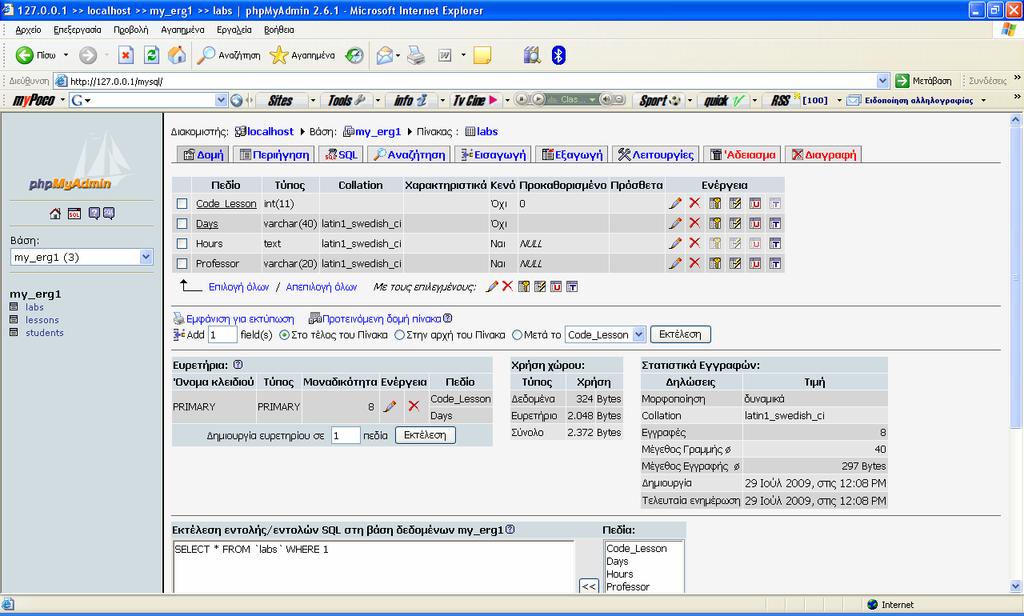Open the Αρχείο menu

tap(28, 30)
